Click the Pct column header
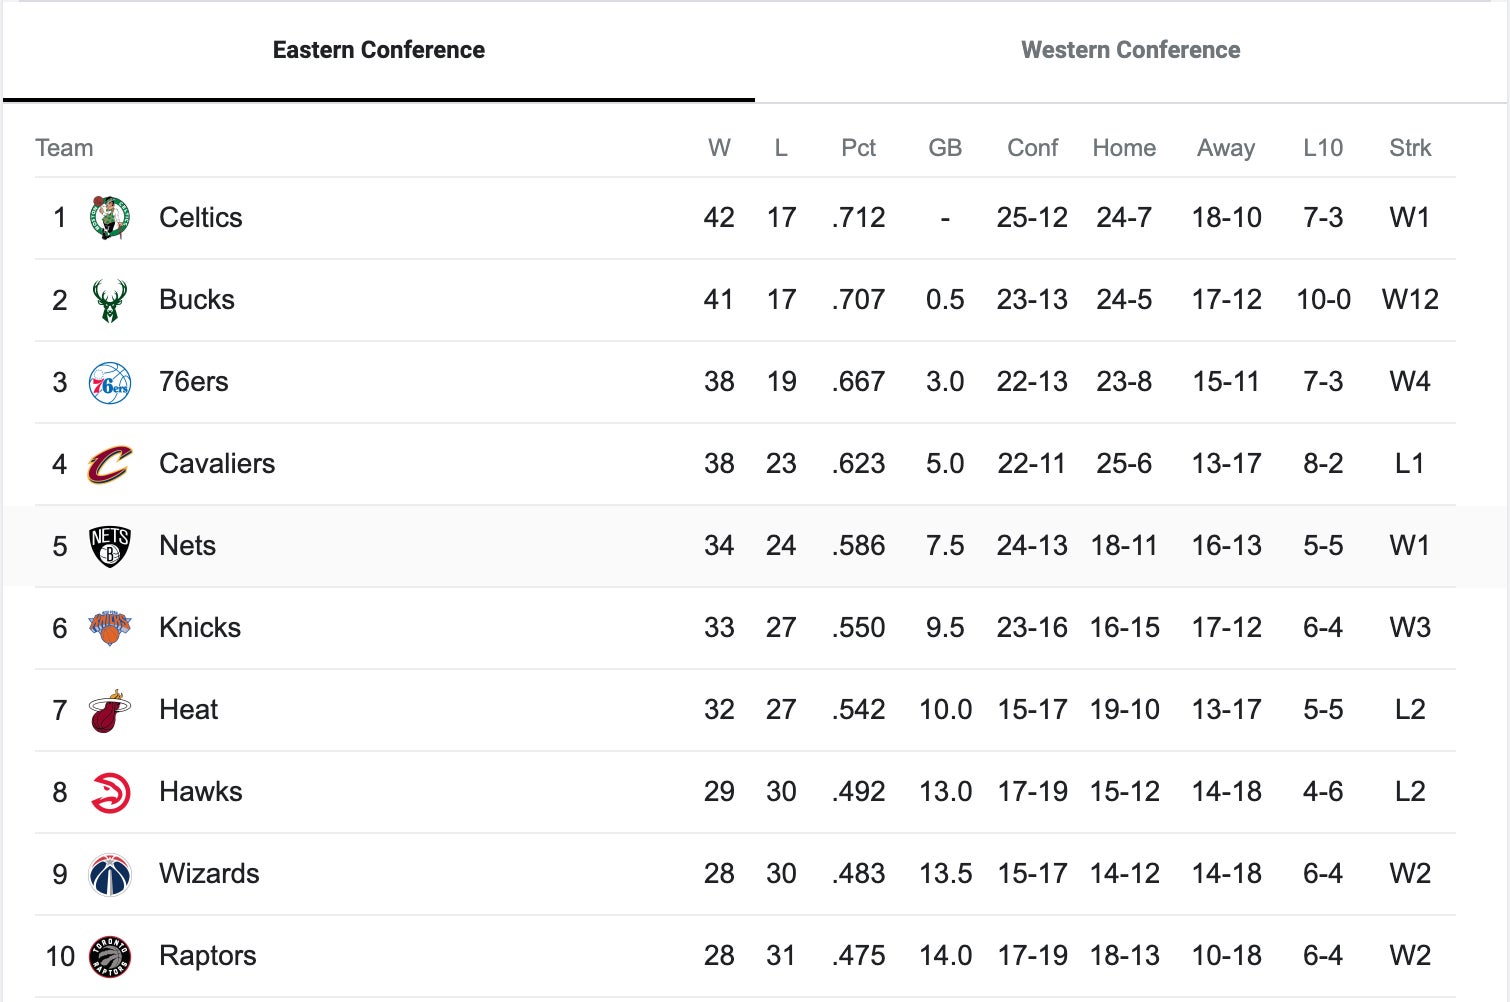Screen dimensions: 1510x1002 858,148
